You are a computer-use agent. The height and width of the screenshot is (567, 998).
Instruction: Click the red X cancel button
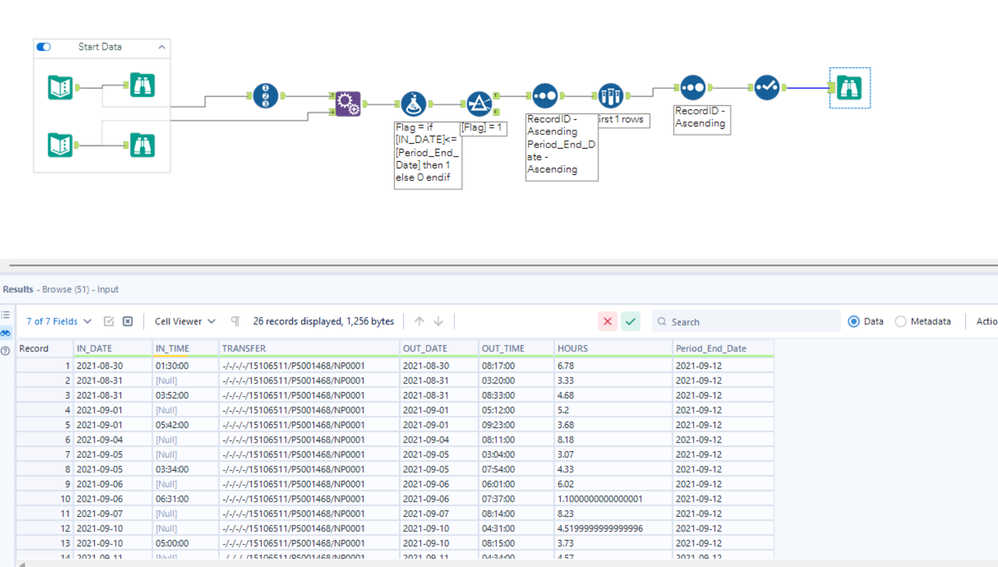tap(607, 321)
